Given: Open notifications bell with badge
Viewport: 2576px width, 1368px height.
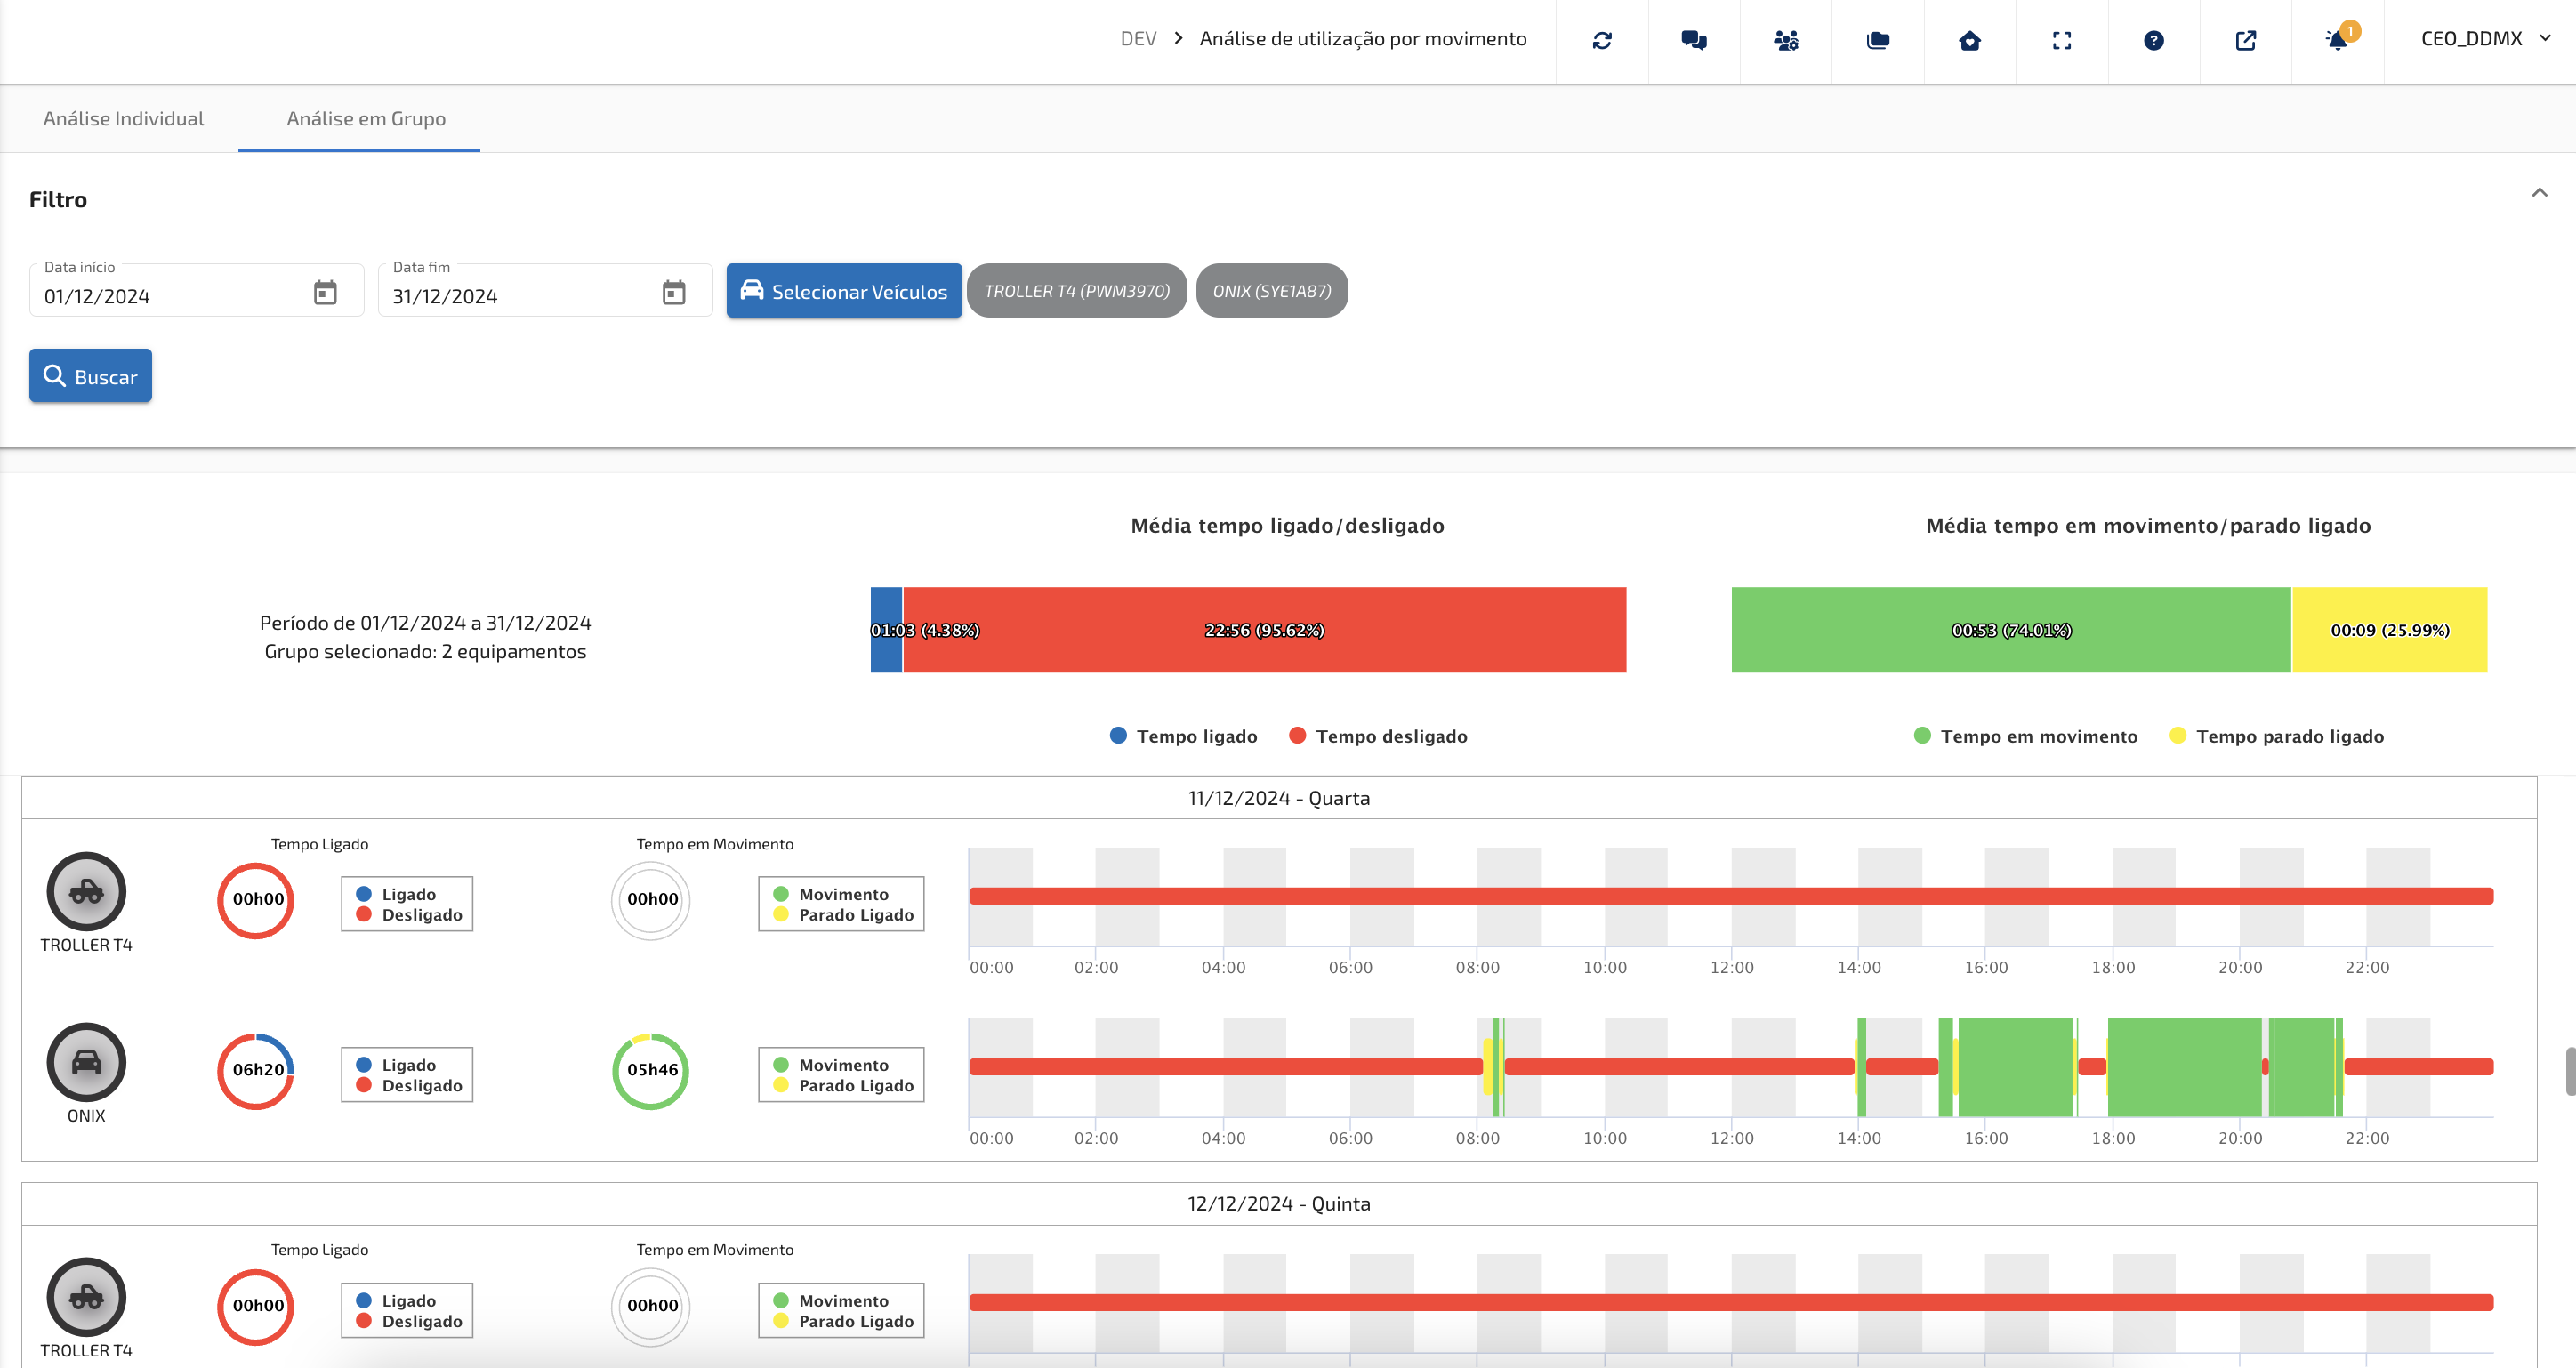Looking at the screenshot, I should pyautogui.click(x=2337, y=40).
